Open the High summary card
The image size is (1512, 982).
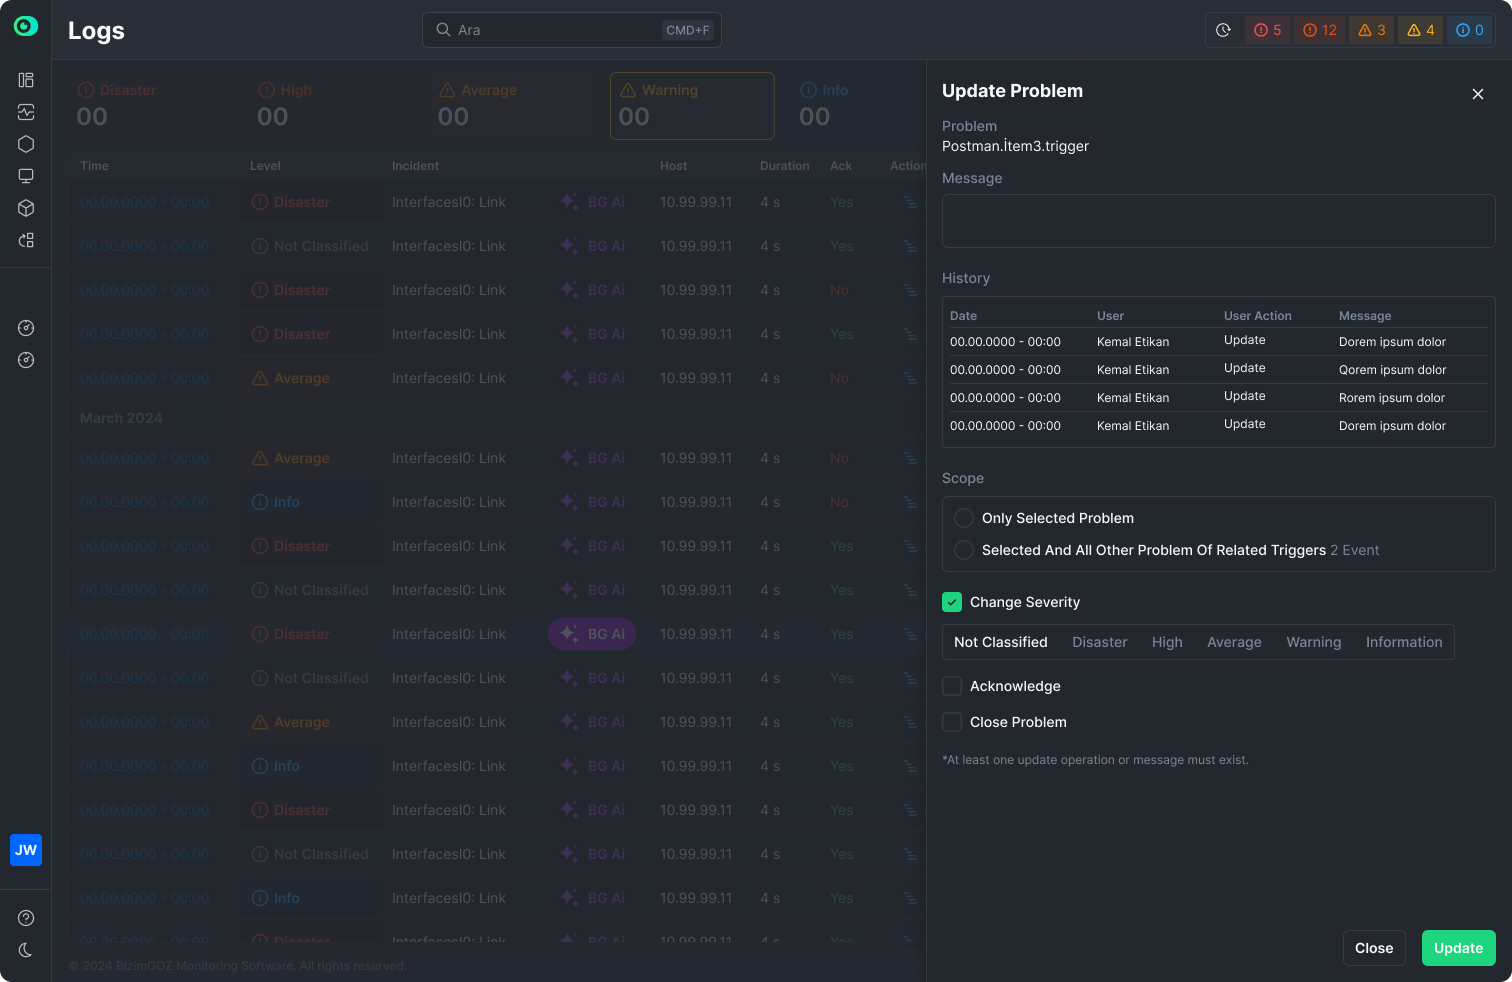click(331, 106)
